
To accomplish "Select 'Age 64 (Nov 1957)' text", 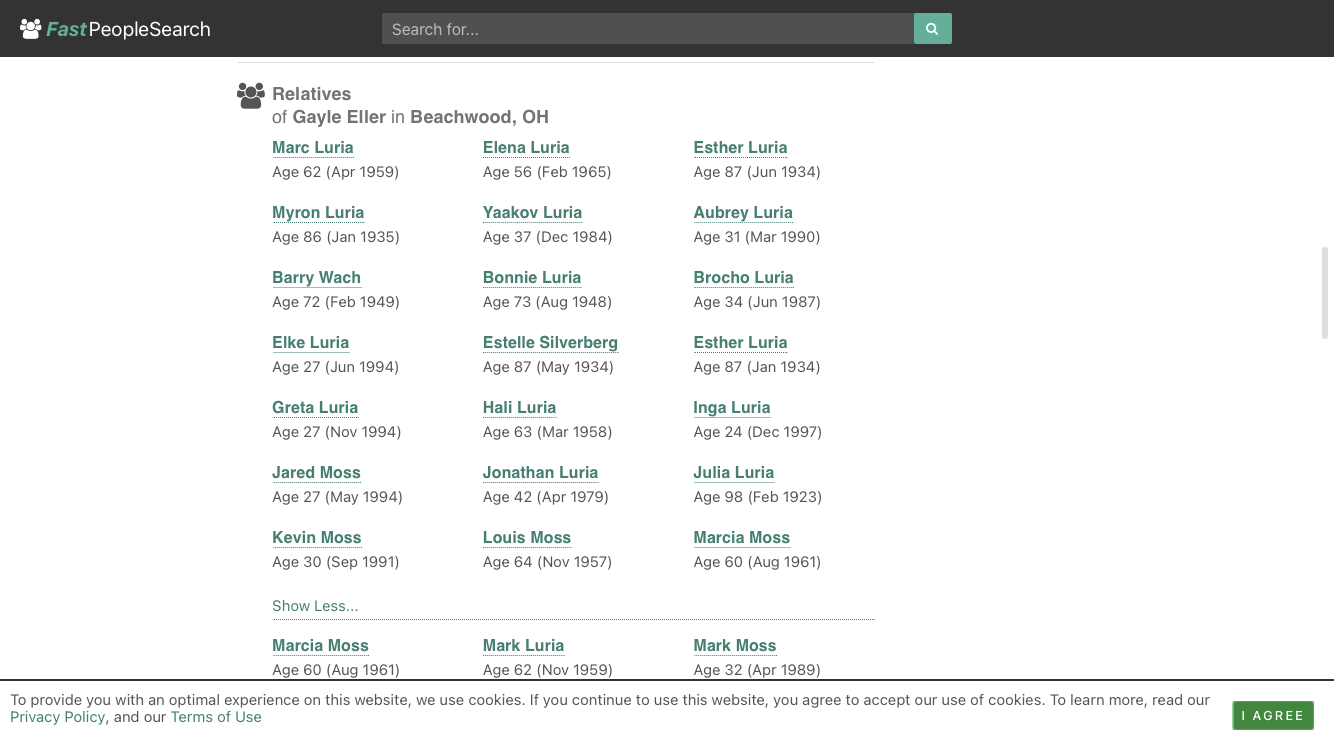I will (547, 562).
